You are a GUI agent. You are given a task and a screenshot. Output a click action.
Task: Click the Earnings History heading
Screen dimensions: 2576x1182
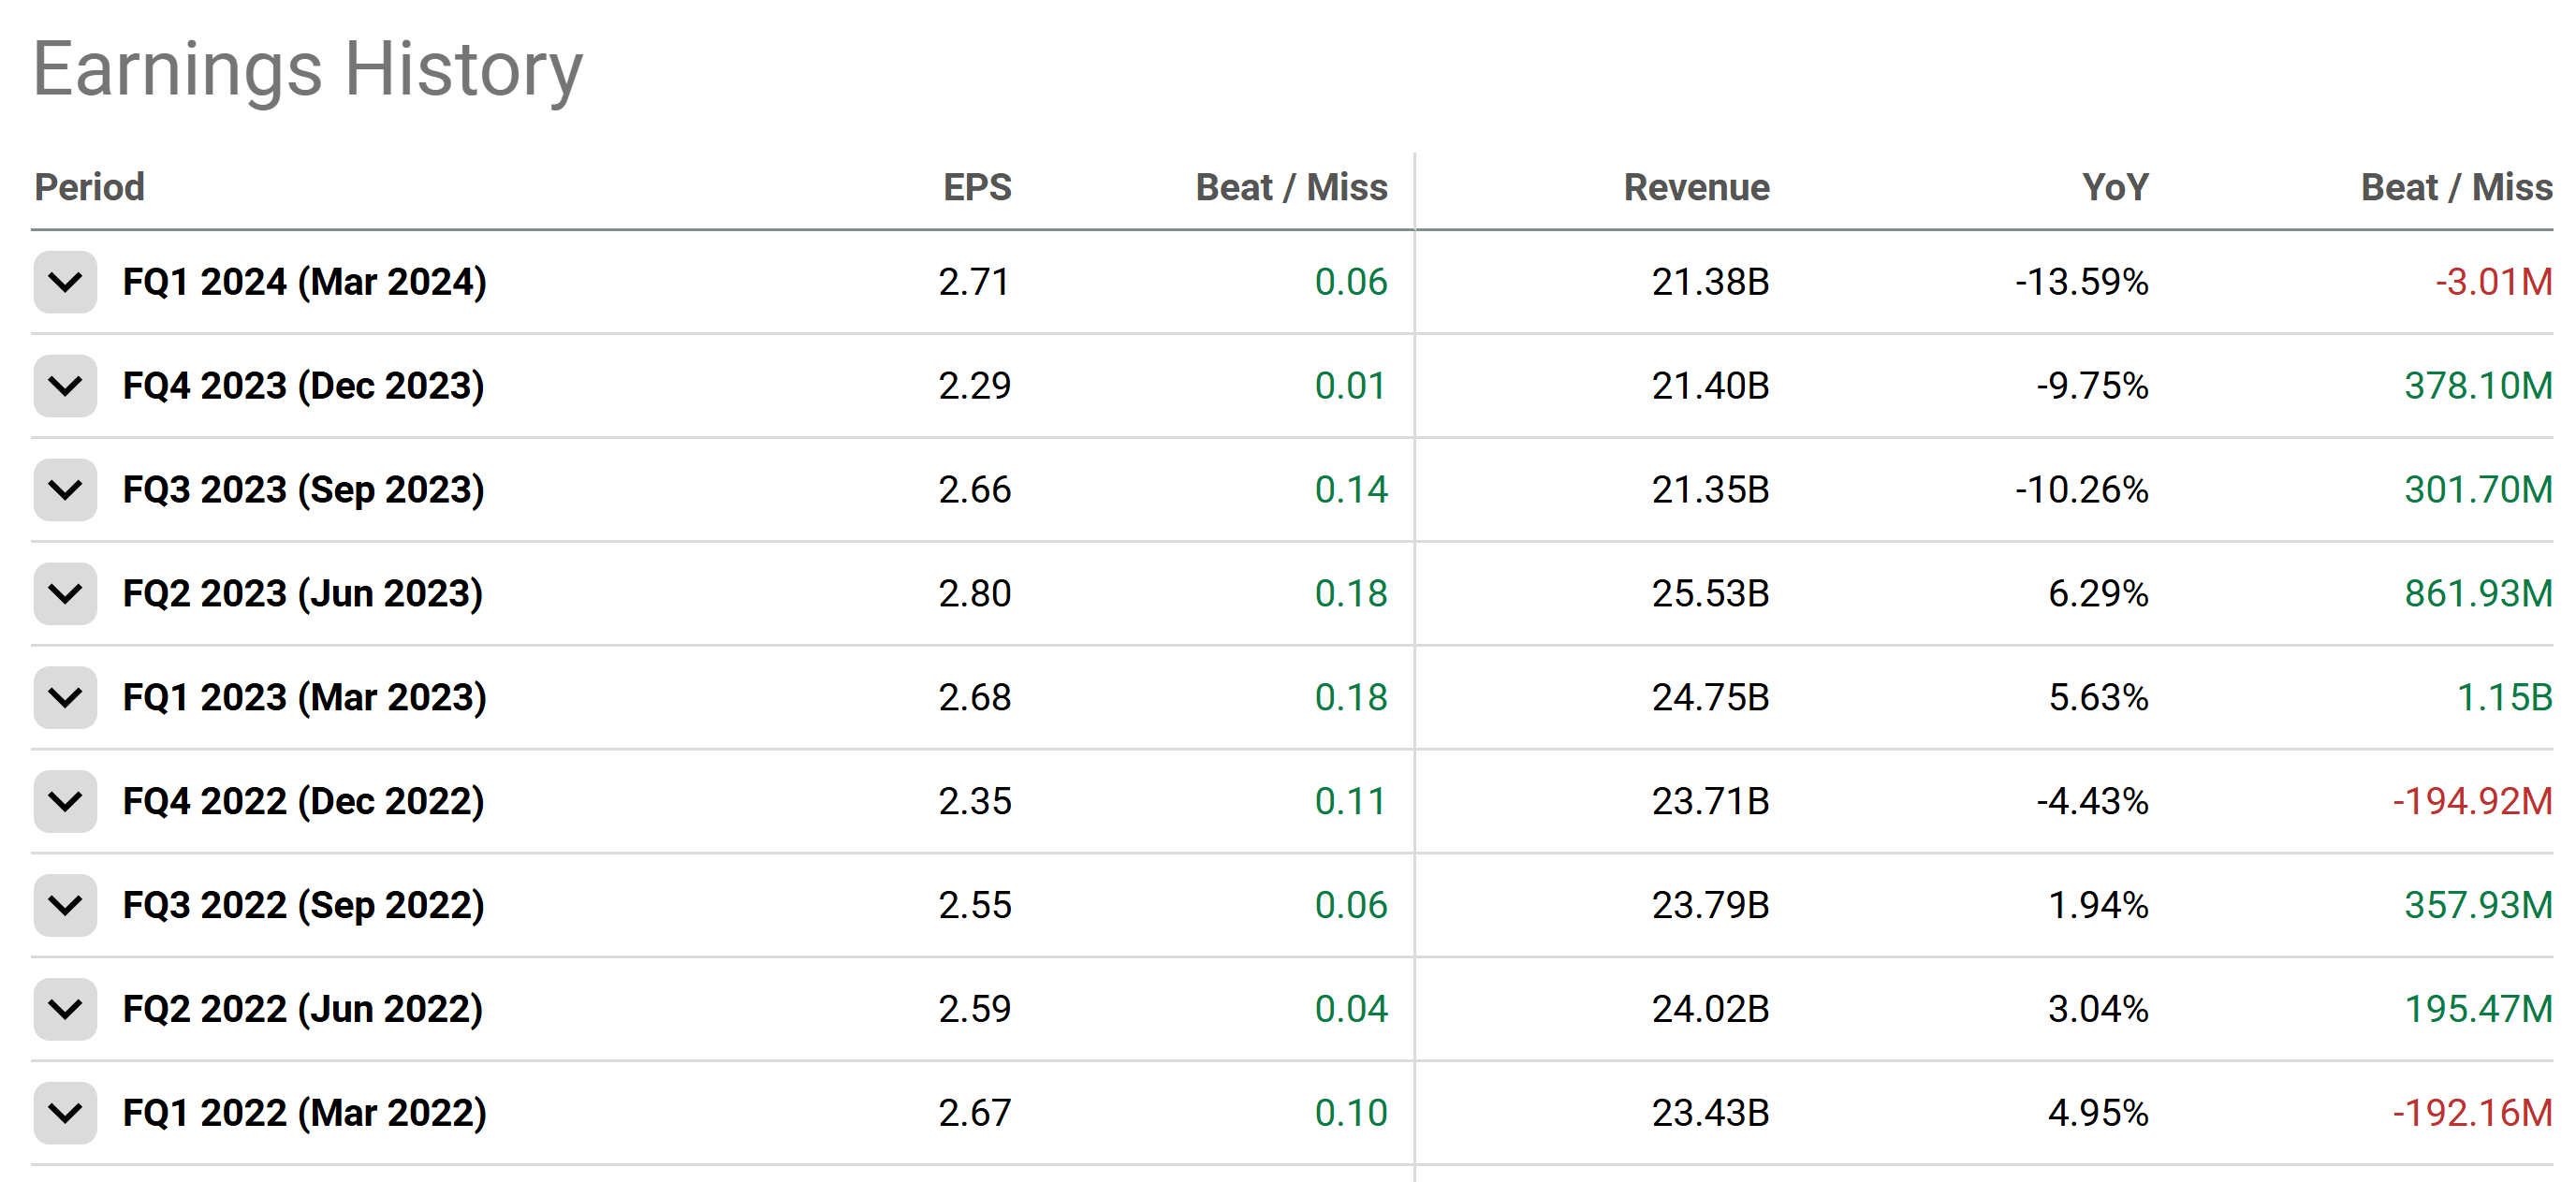coord(308,70)
